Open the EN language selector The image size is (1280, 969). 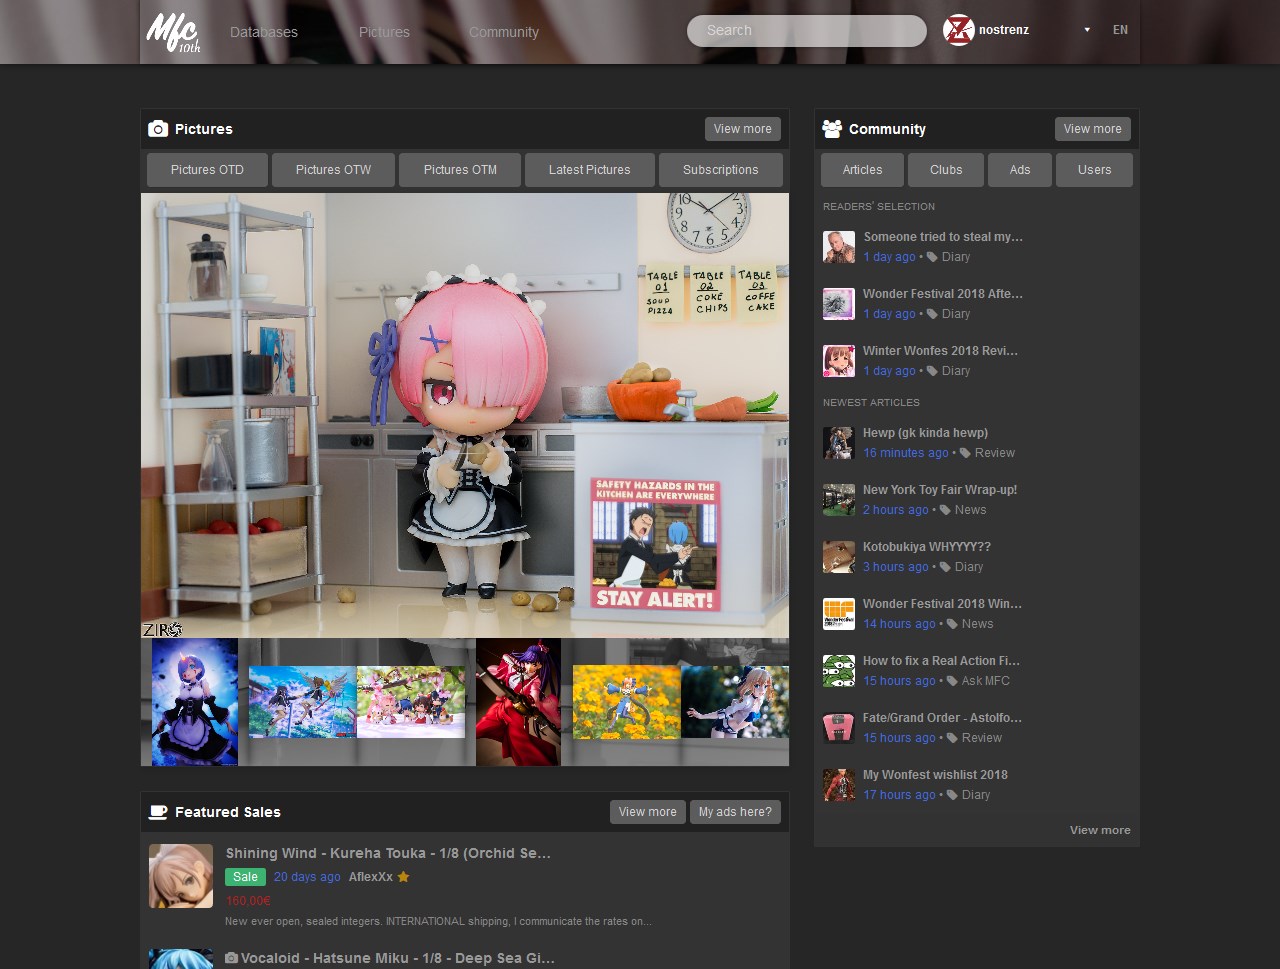[1120, 30]
